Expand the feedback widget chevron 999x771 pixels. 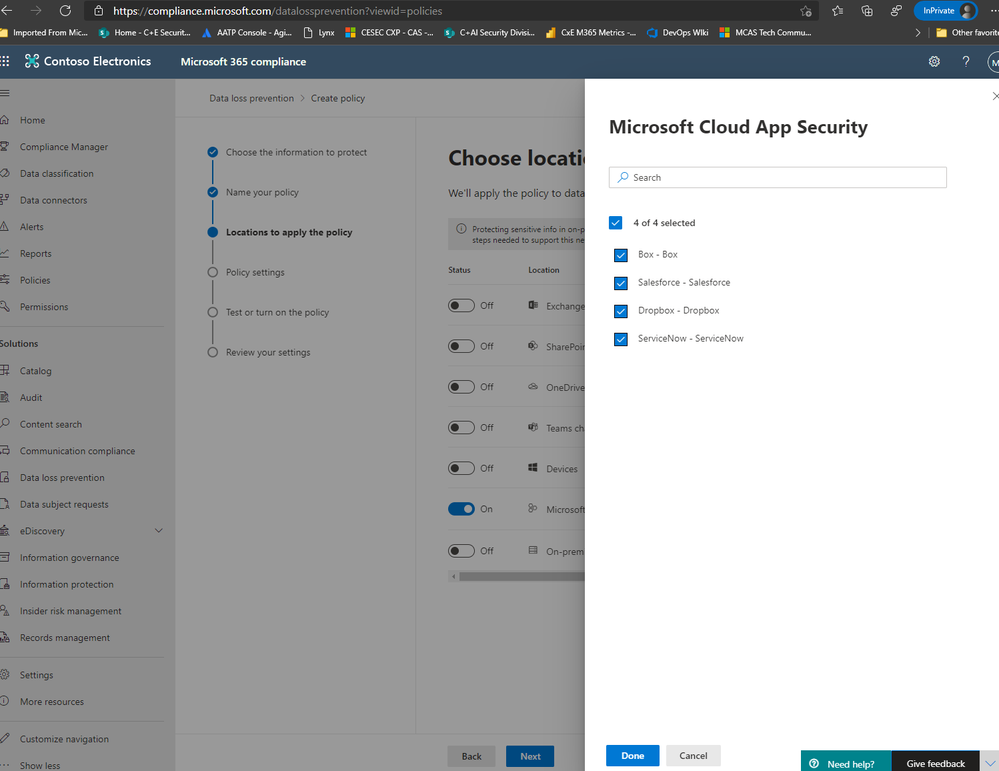[989, 763]
